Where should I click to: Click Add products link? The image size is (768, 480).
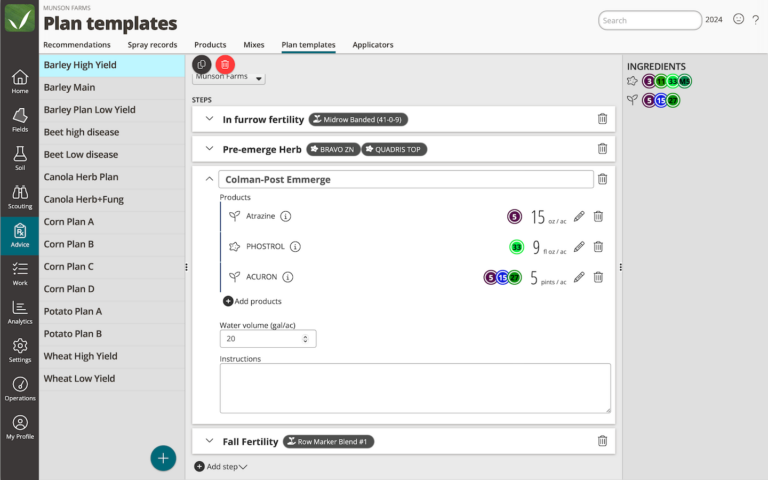tap(252, 301)
